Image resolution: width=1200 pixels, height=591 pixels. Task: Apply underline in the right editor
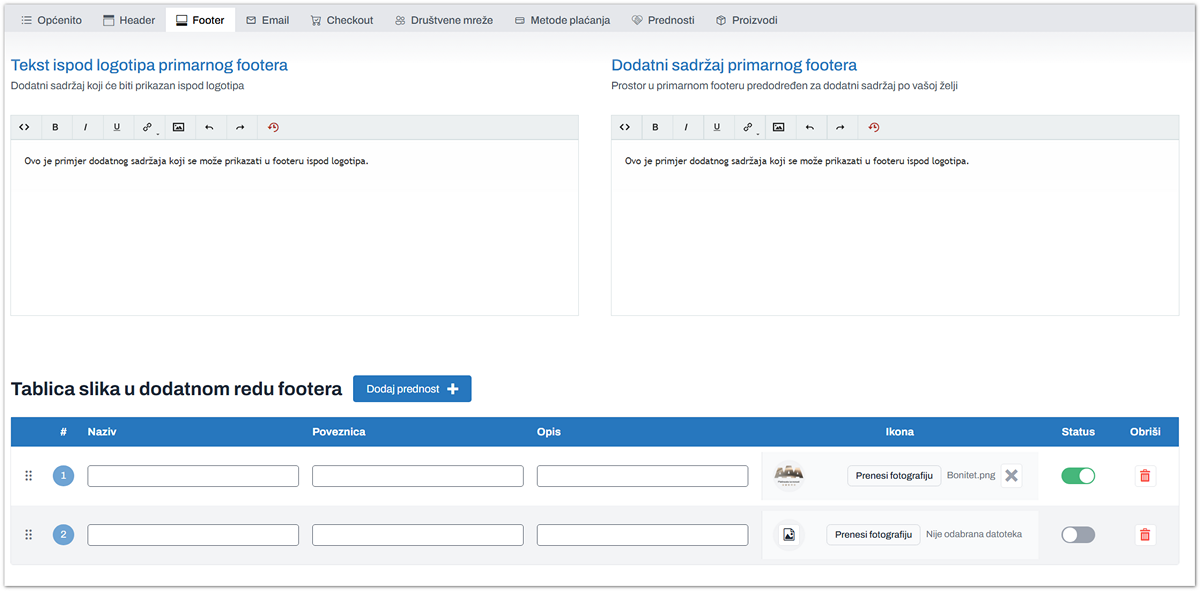coord(716,127)
